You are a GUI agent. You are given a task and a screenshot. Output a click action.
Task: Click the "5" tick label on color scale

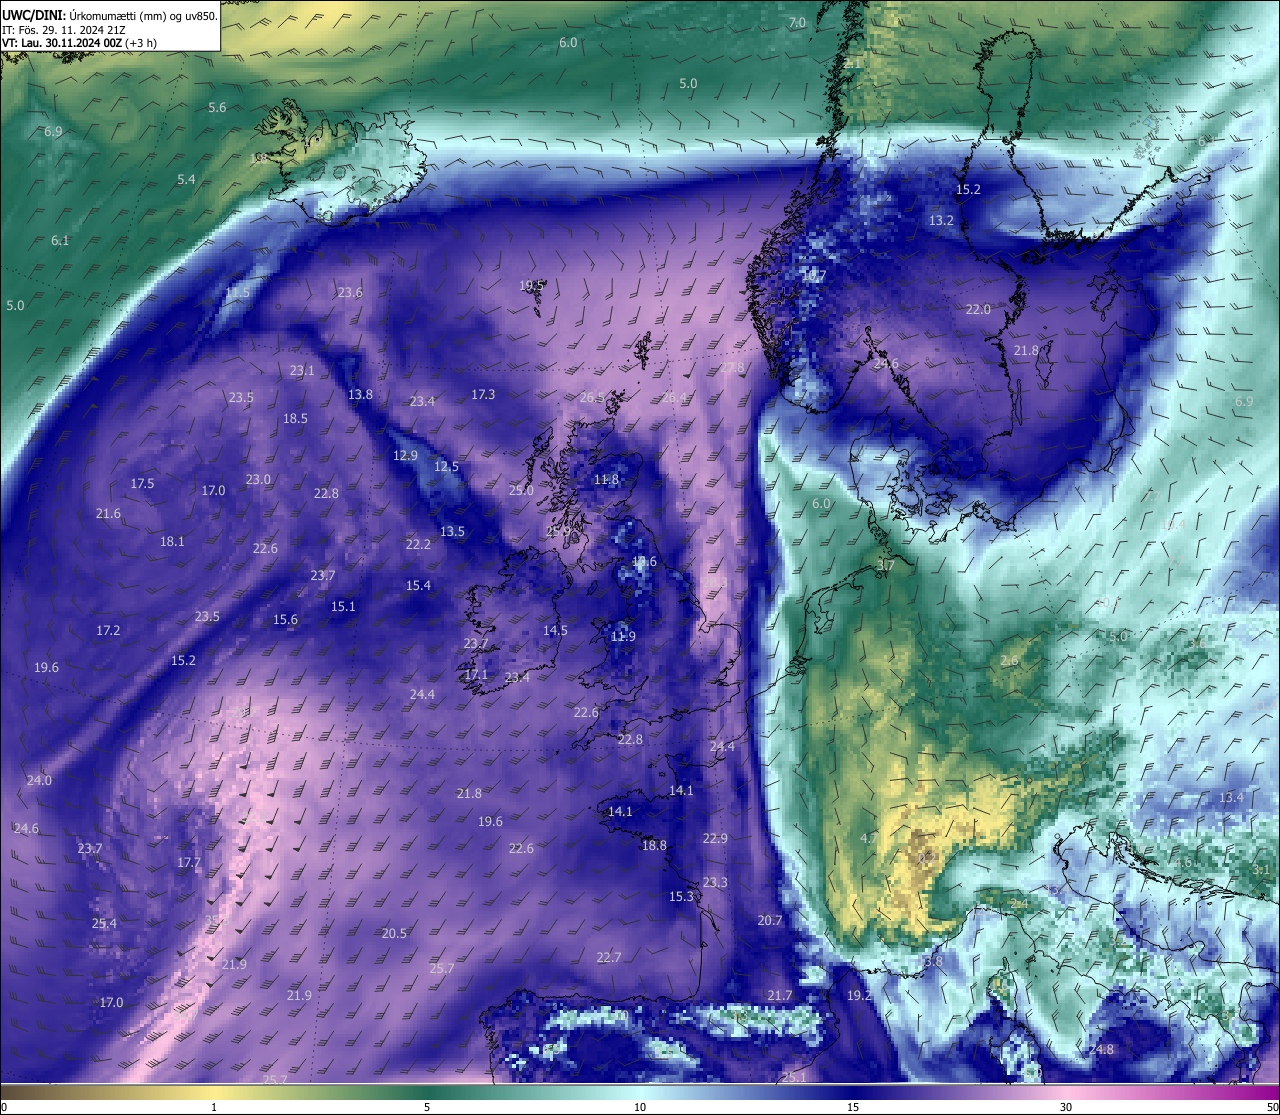click(x=426, y=1107)
